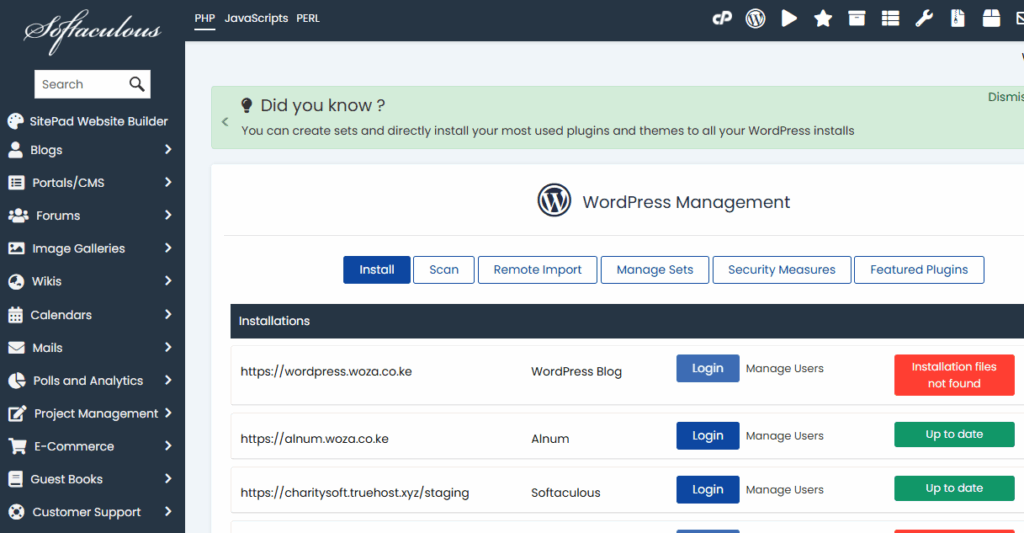The image size is (1024, 533).
Task: Expand the Project Management chevron
Action: [x=168, y=413]
